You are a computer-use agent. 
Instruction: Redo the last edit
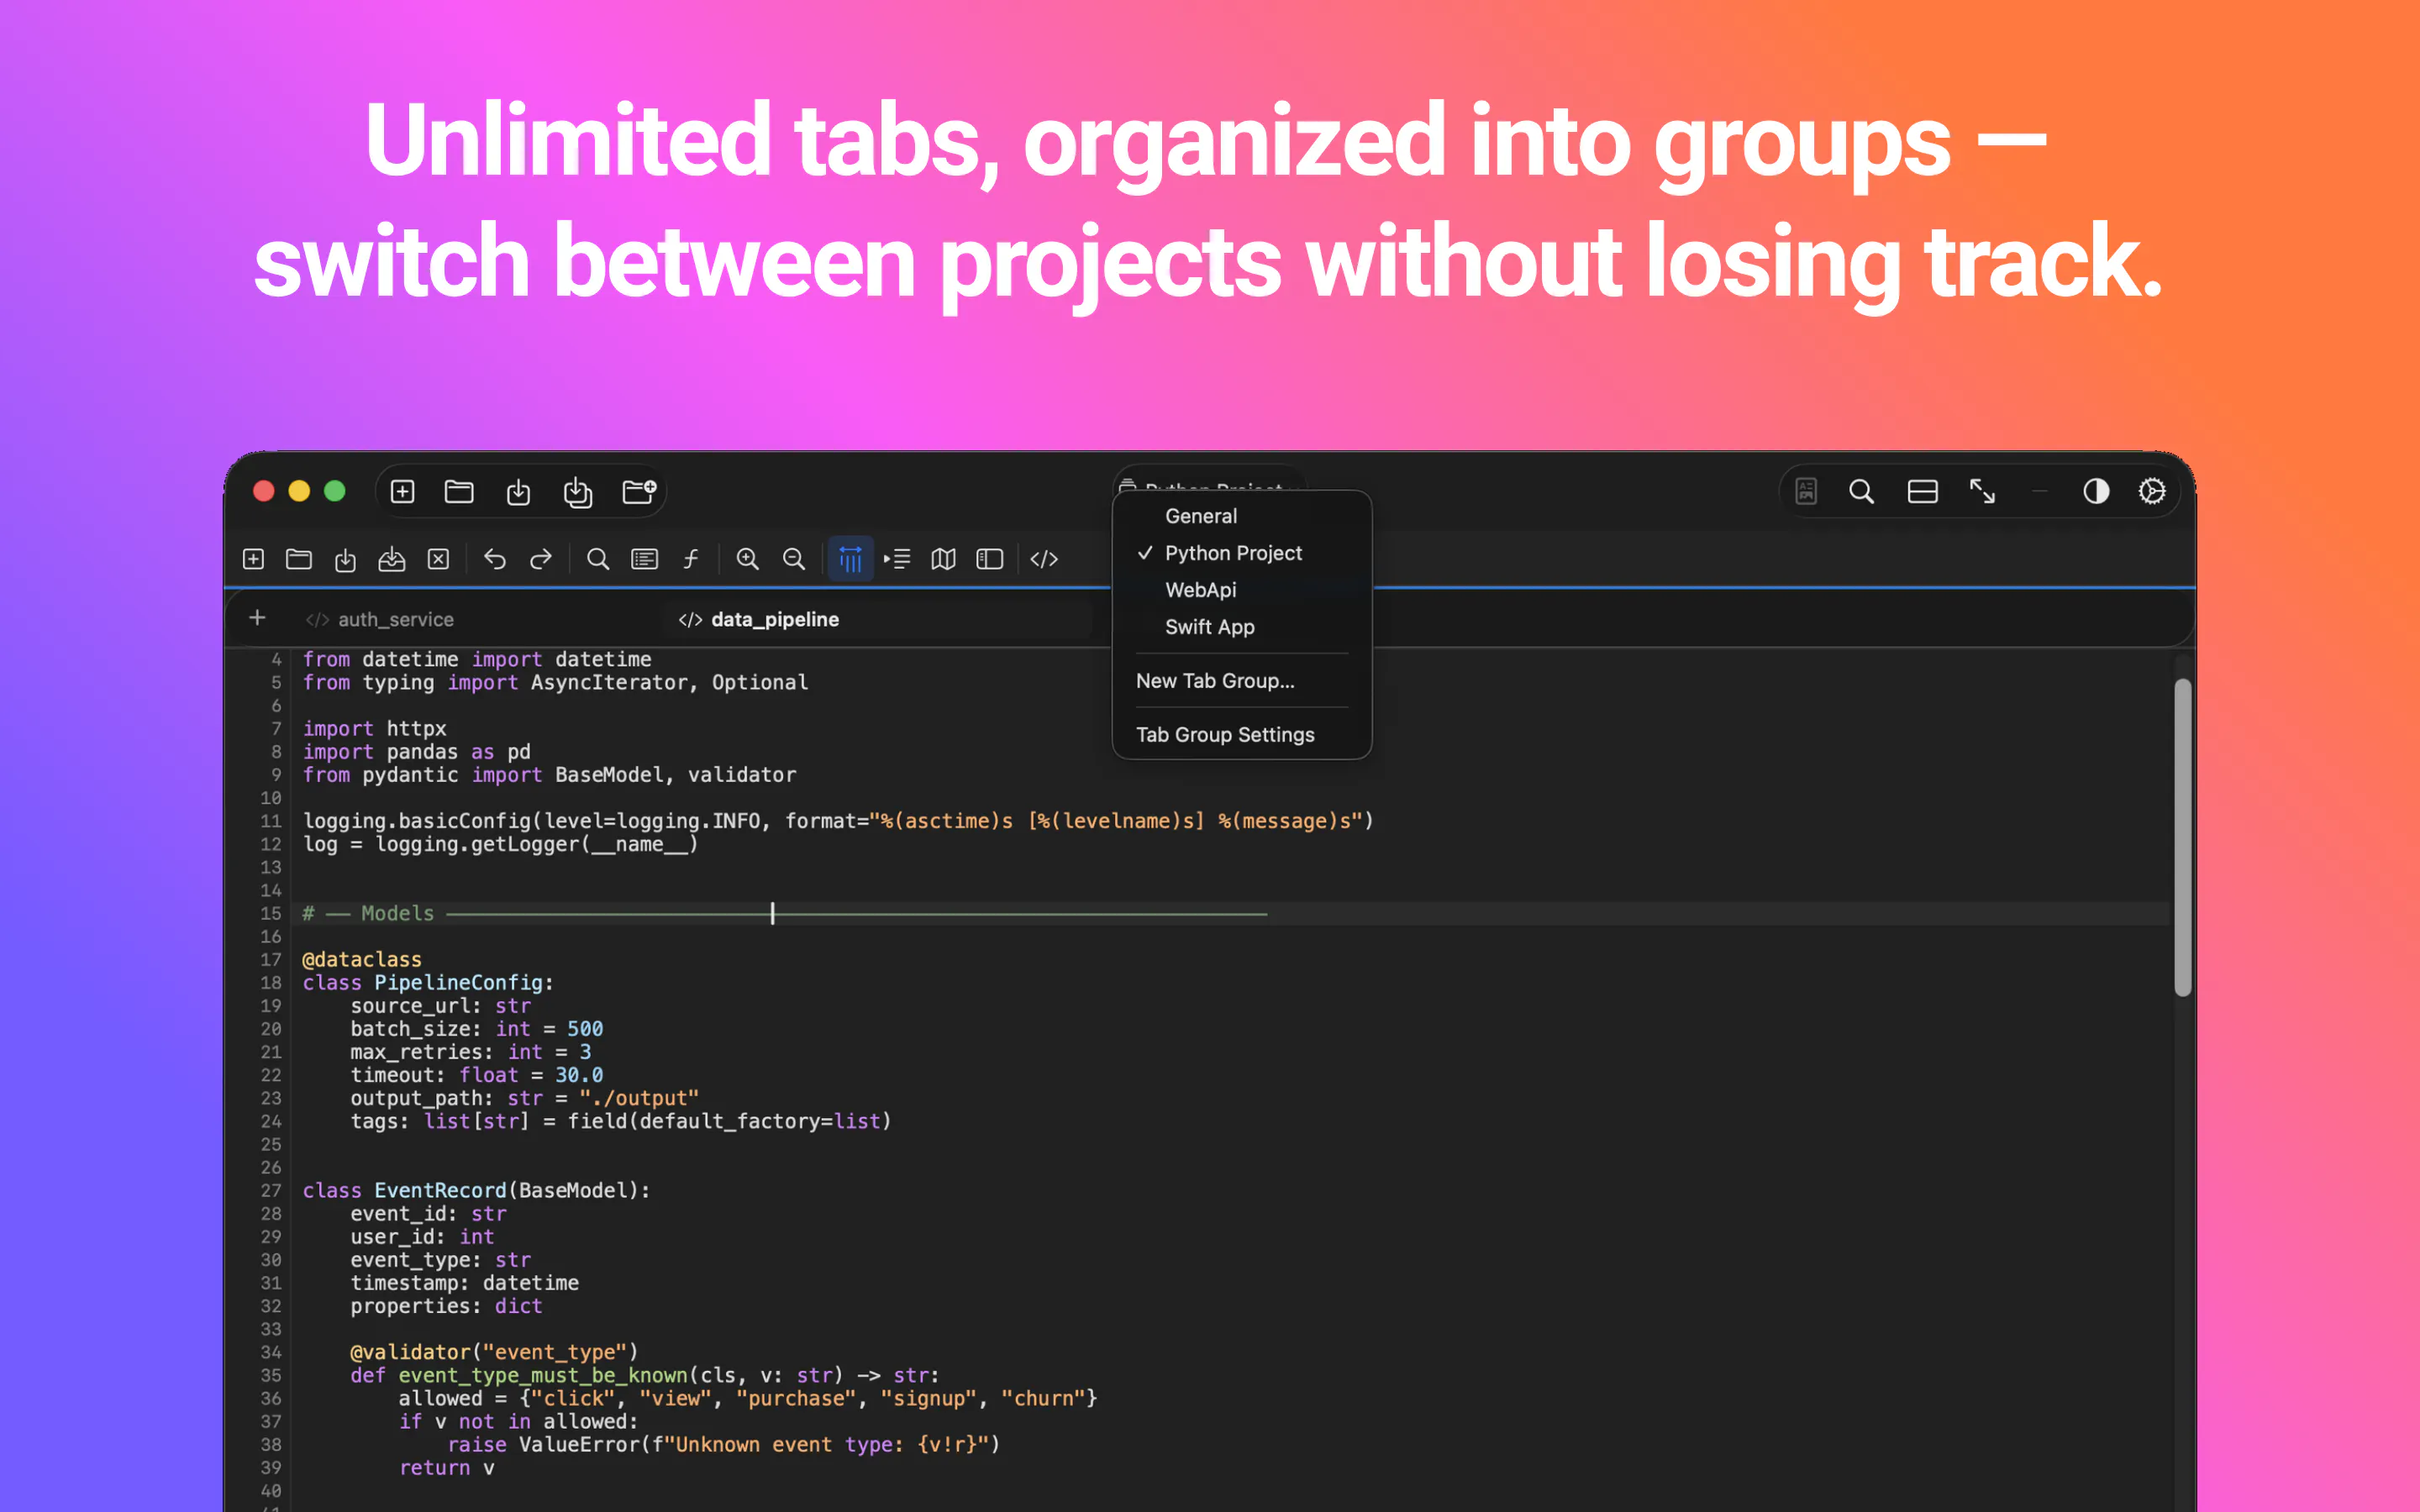tap(541, 559)
